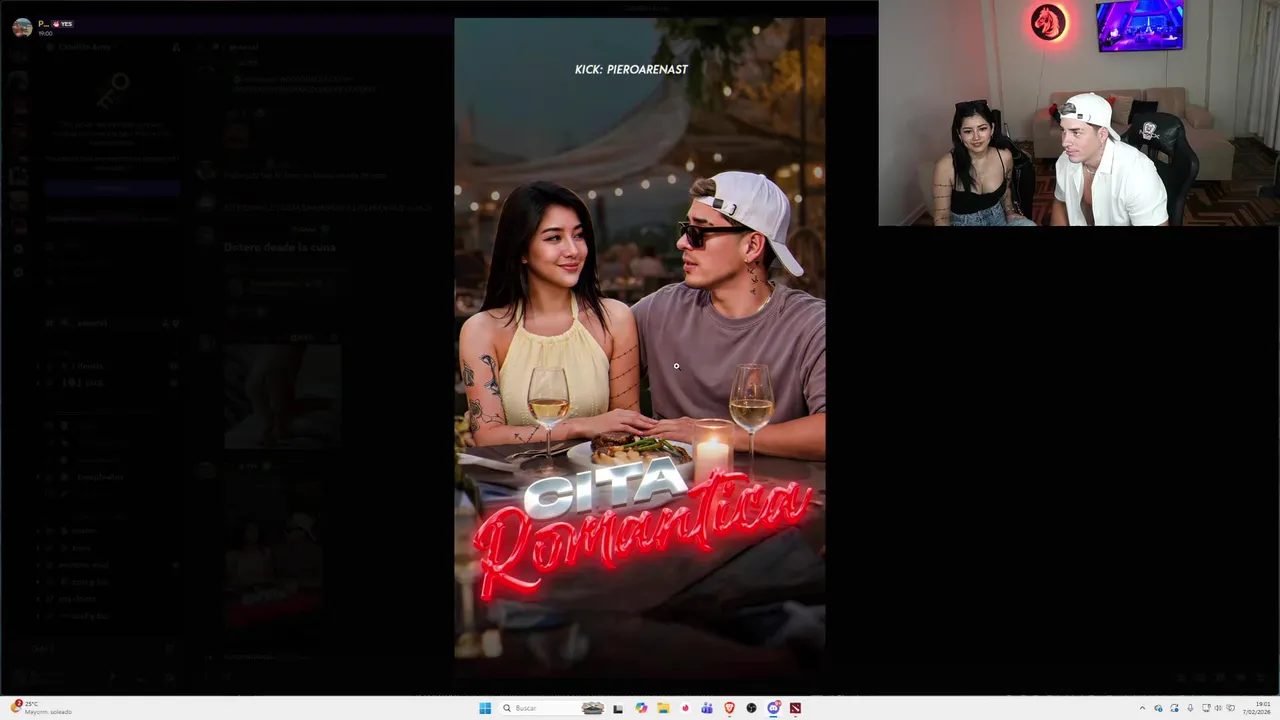Launch Copilot from the taskbar
1280x720 pixels.
[641, 708]
